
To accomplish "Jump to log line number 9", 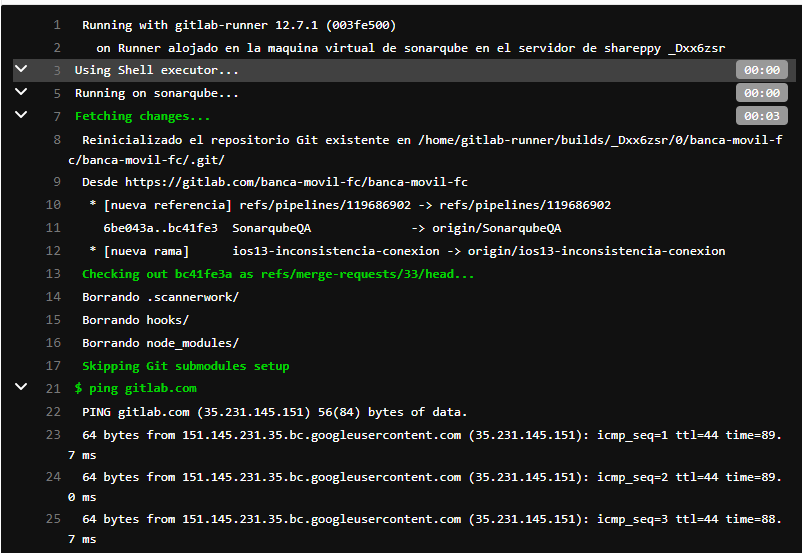I will (x=57, y=182).
